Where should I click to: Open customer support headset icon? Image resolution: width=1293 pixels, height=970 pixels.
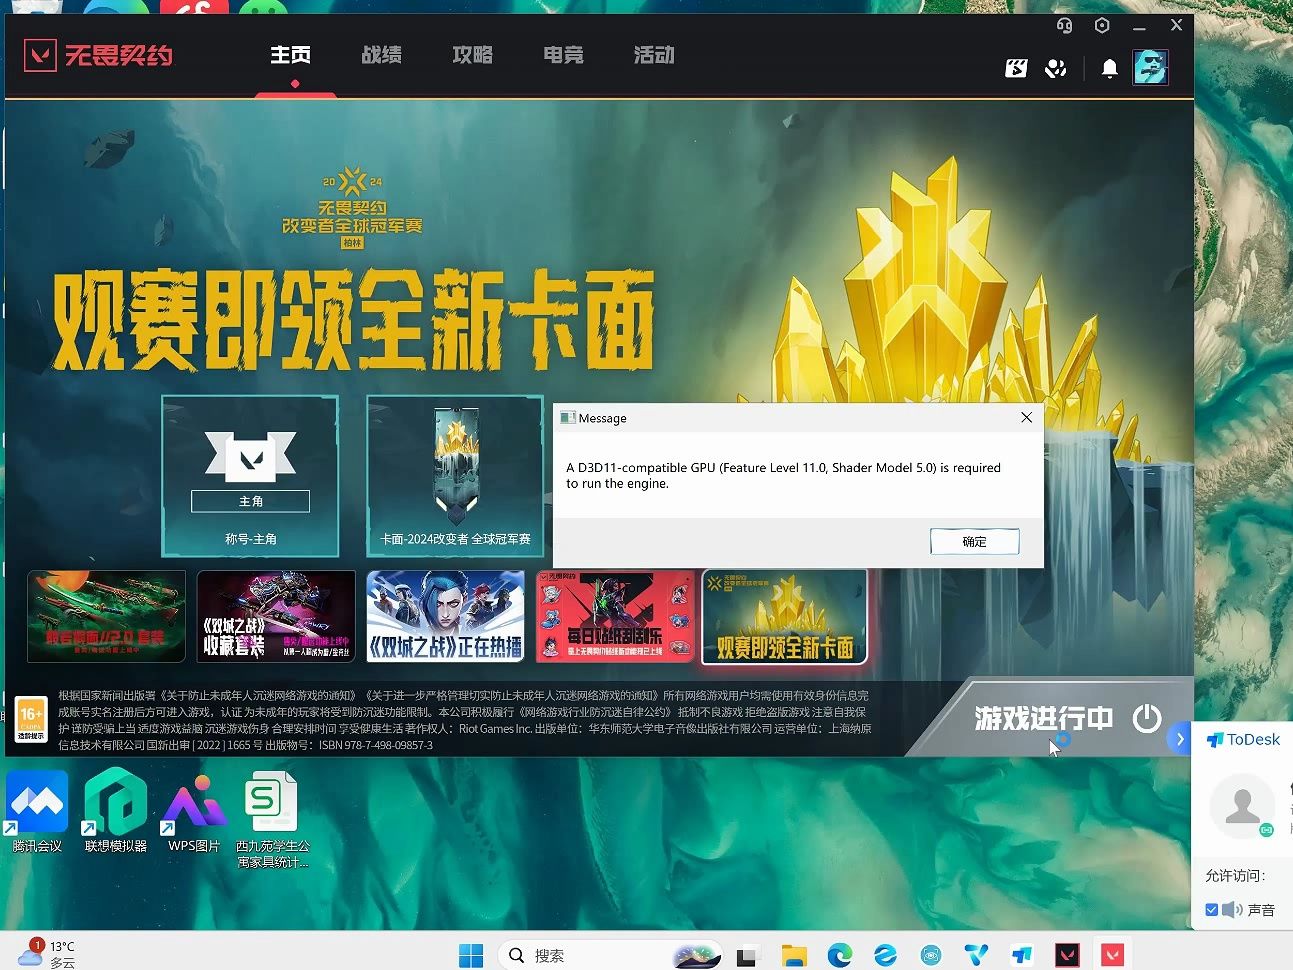pos(1064,26)
